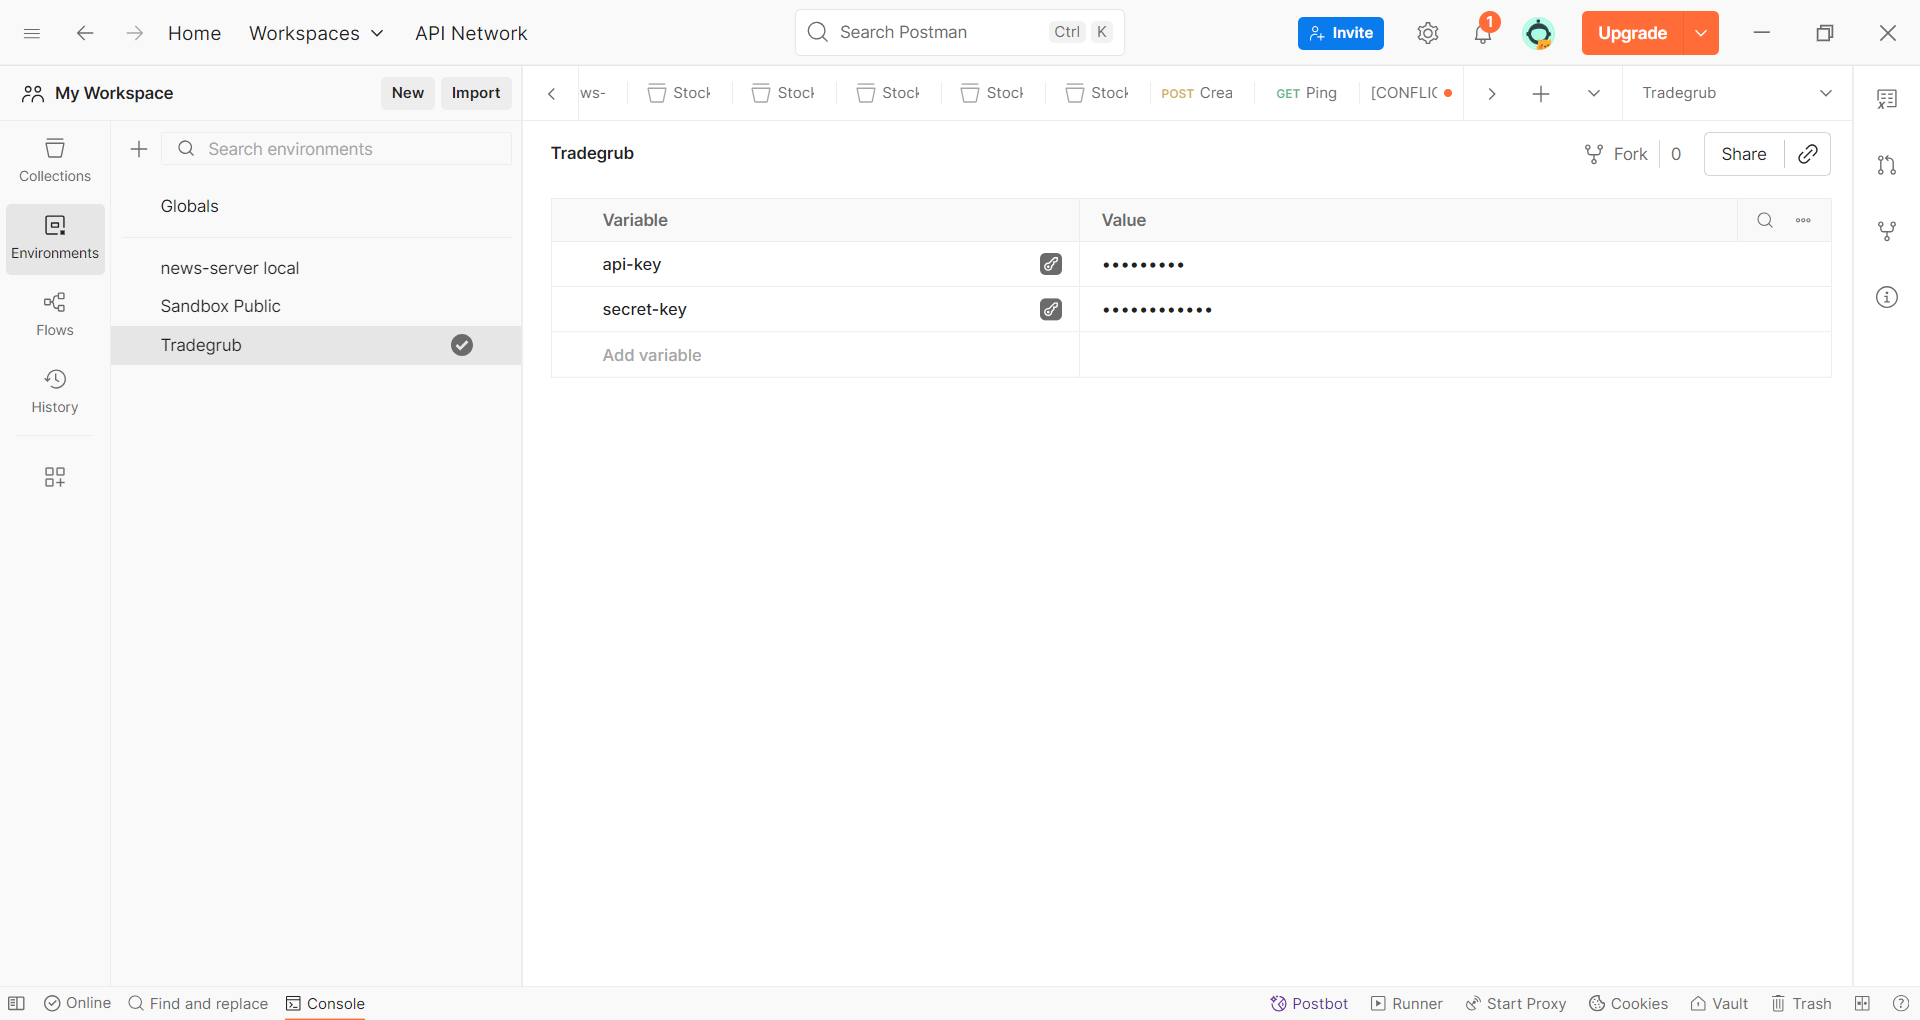Screen dimensions: 1920x1020
Task: Copy environment link with link icon
Action: pos(1807,154)
